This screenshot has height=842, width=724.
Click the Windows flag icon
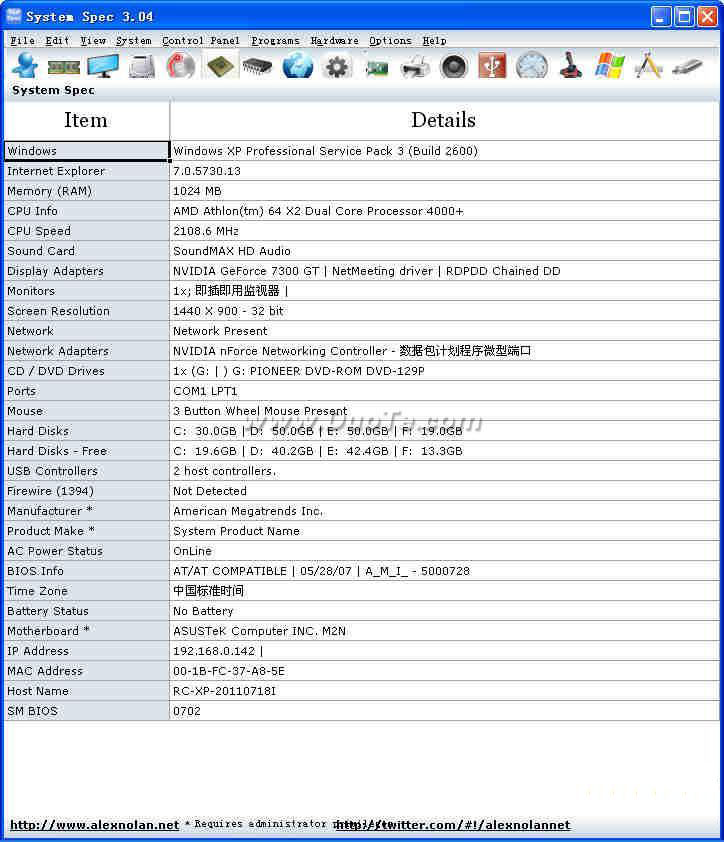point(610,66)
